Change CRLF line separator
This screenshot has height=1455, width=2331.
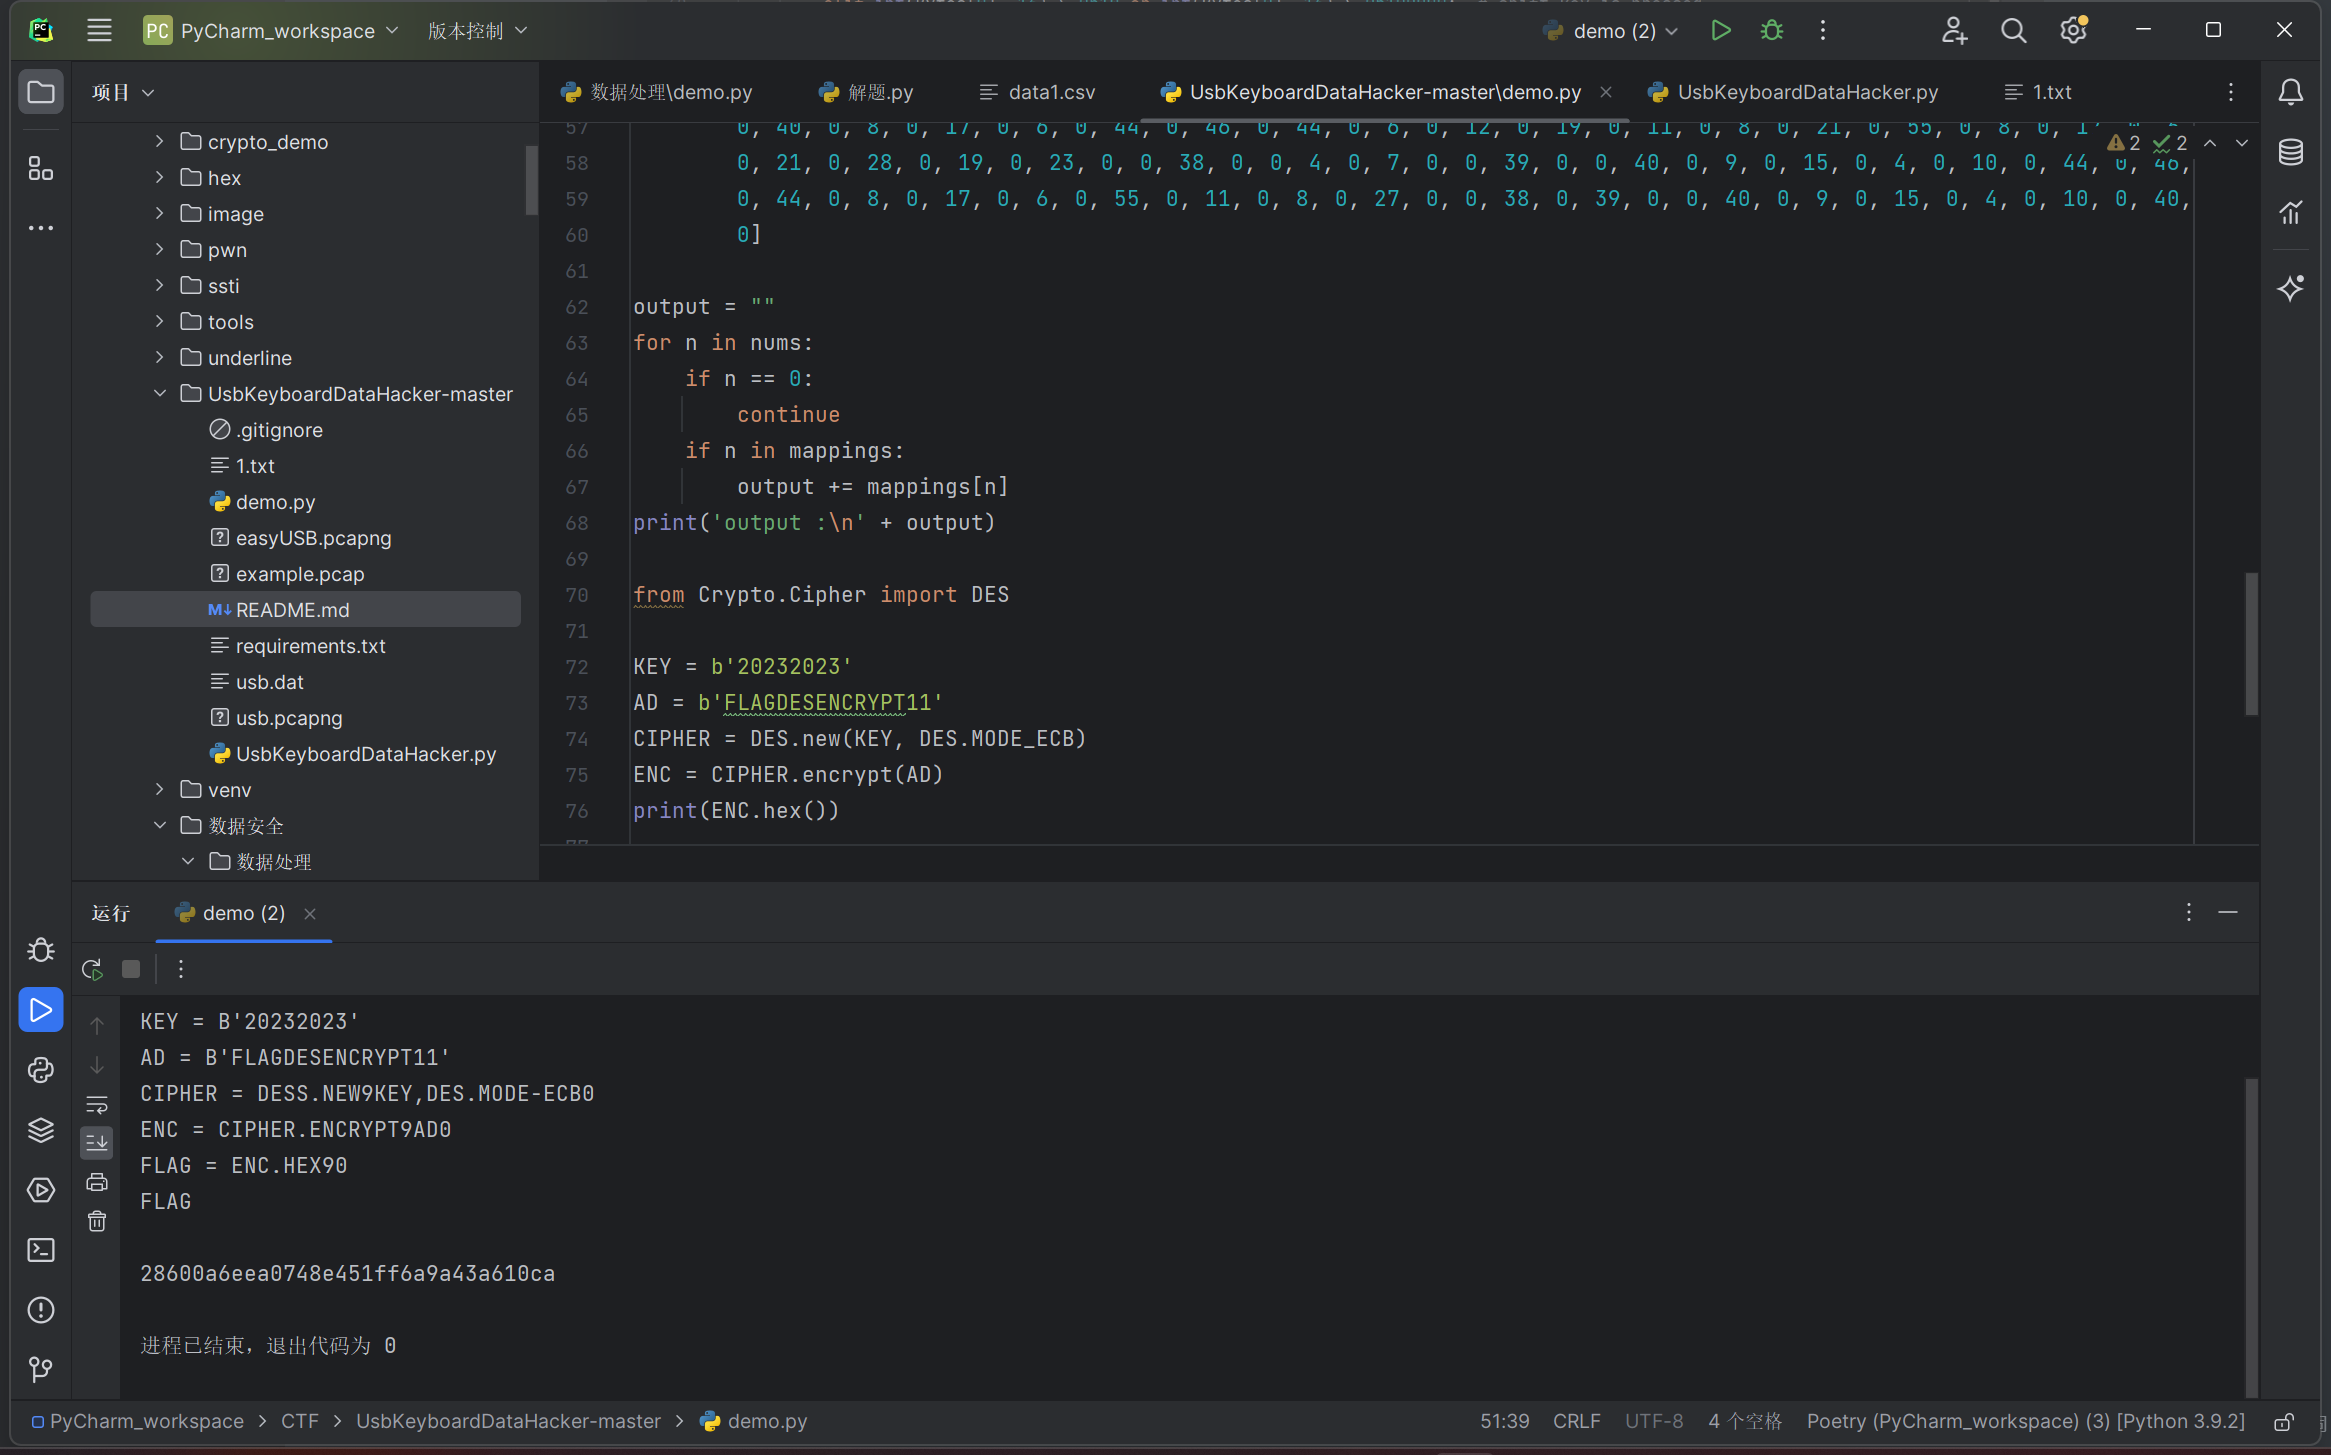click(x=1577, y=1422)
